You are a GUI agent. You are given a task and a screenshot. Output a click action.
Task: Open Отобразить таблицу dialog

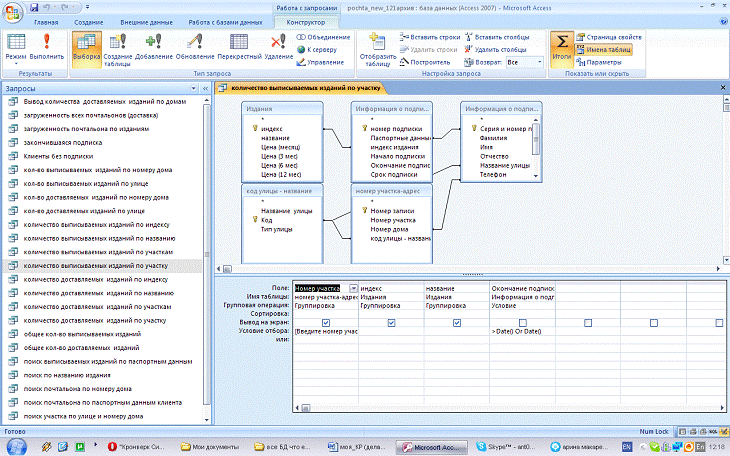point(377,48)
